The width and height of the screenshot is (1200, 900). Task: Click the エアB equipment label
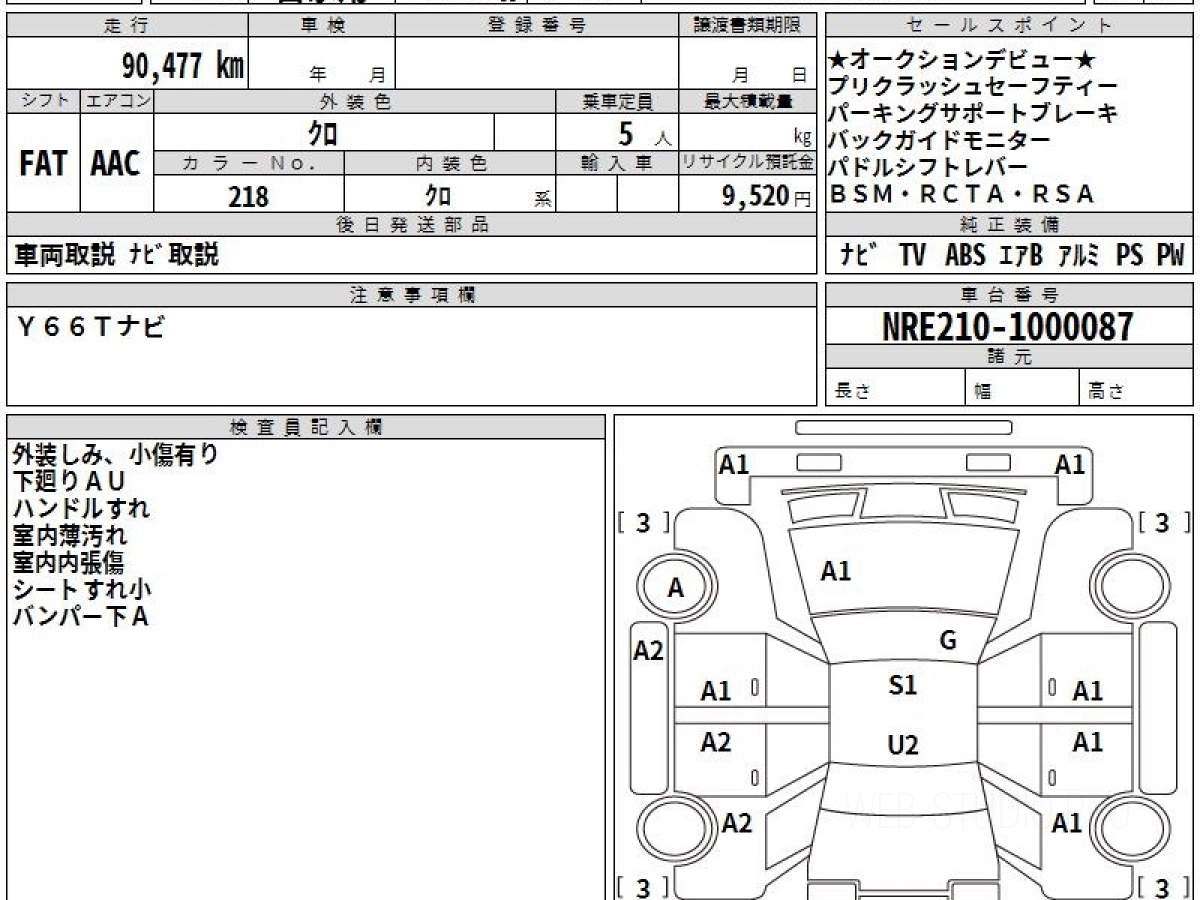pos(1021,255)
